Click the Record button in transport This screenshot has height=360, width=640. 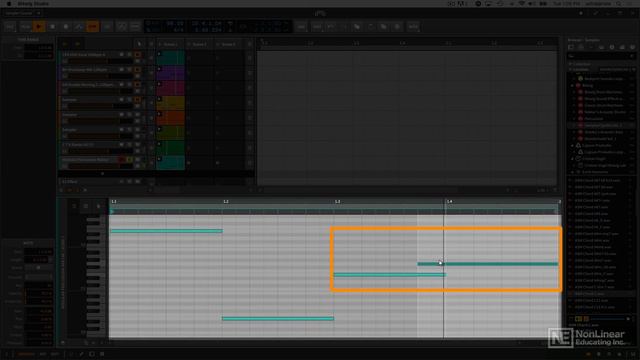click(x=66, y=27)
